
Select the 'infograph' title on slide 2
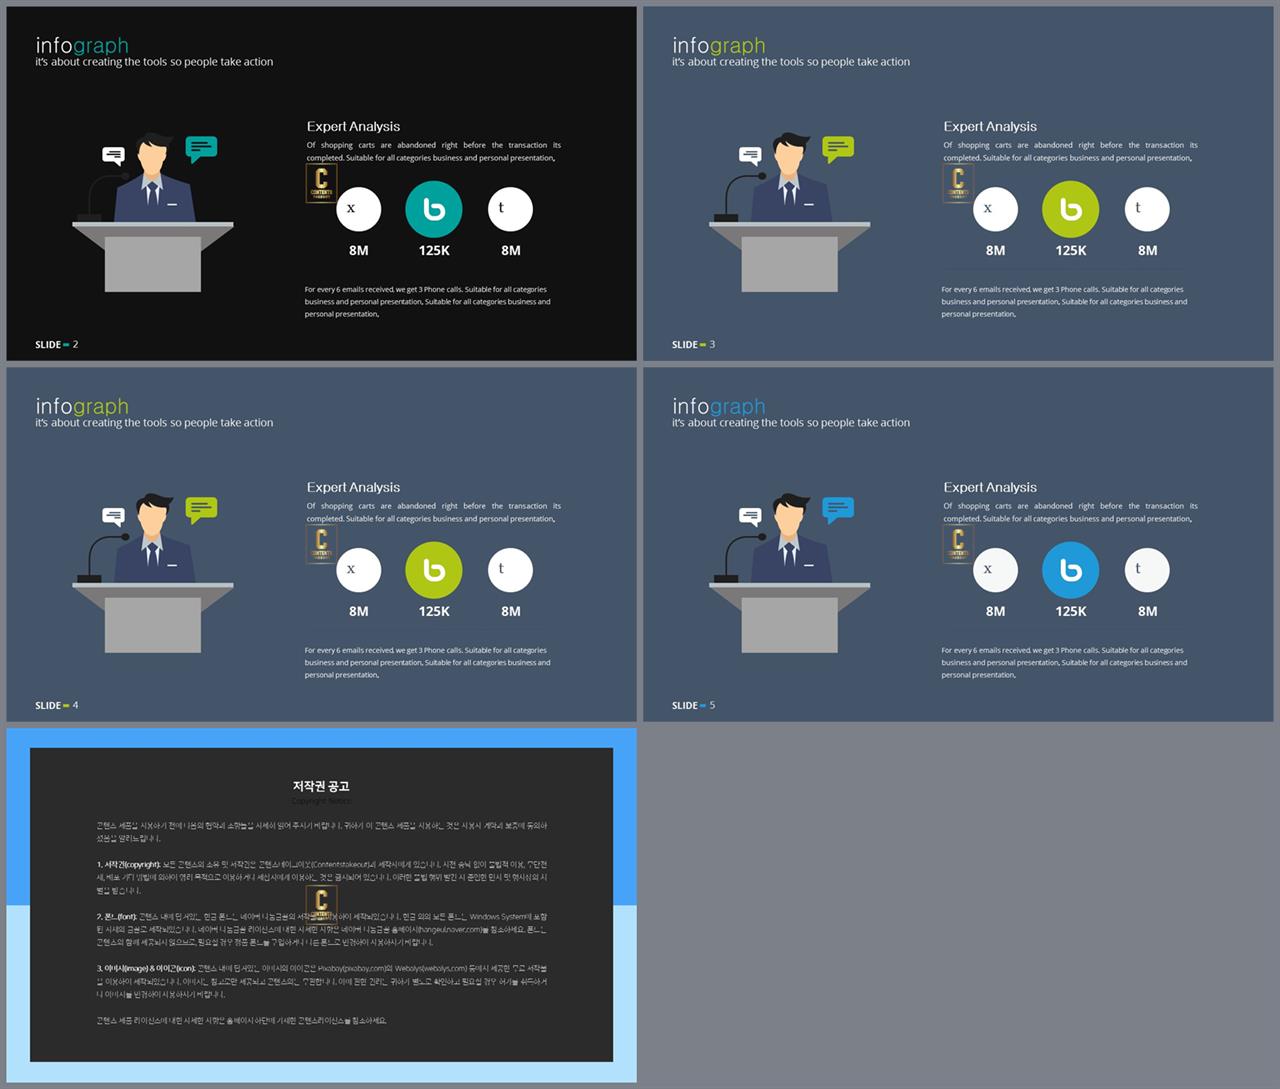[x=82, y=45]
